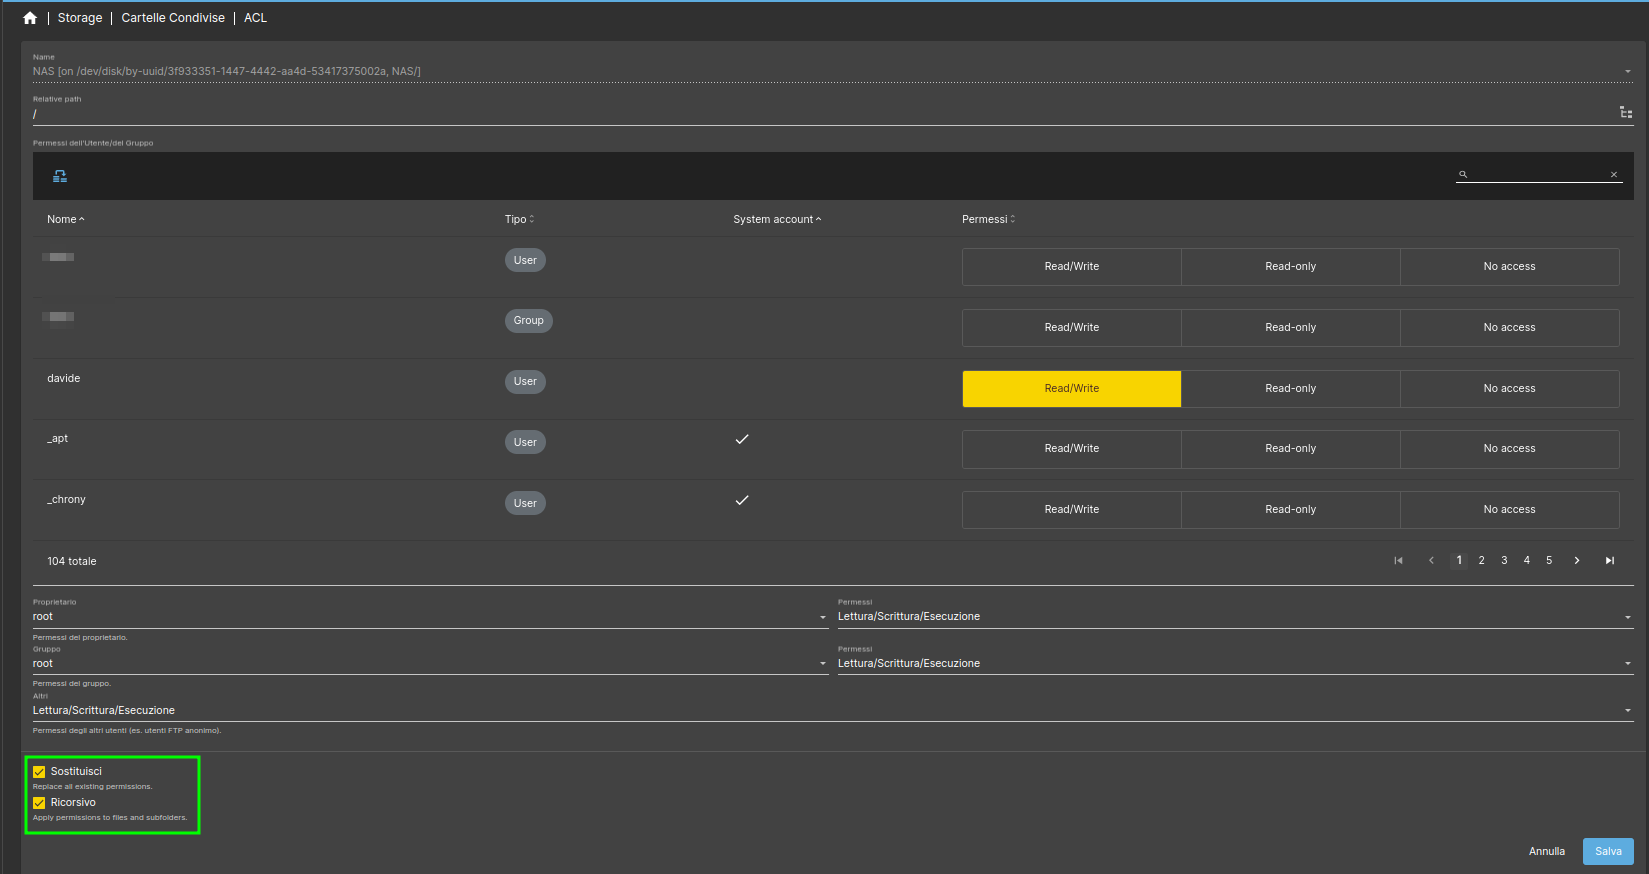1649x874 pixels.
Task: Jump to first page icon
Action: point(1398,561)
